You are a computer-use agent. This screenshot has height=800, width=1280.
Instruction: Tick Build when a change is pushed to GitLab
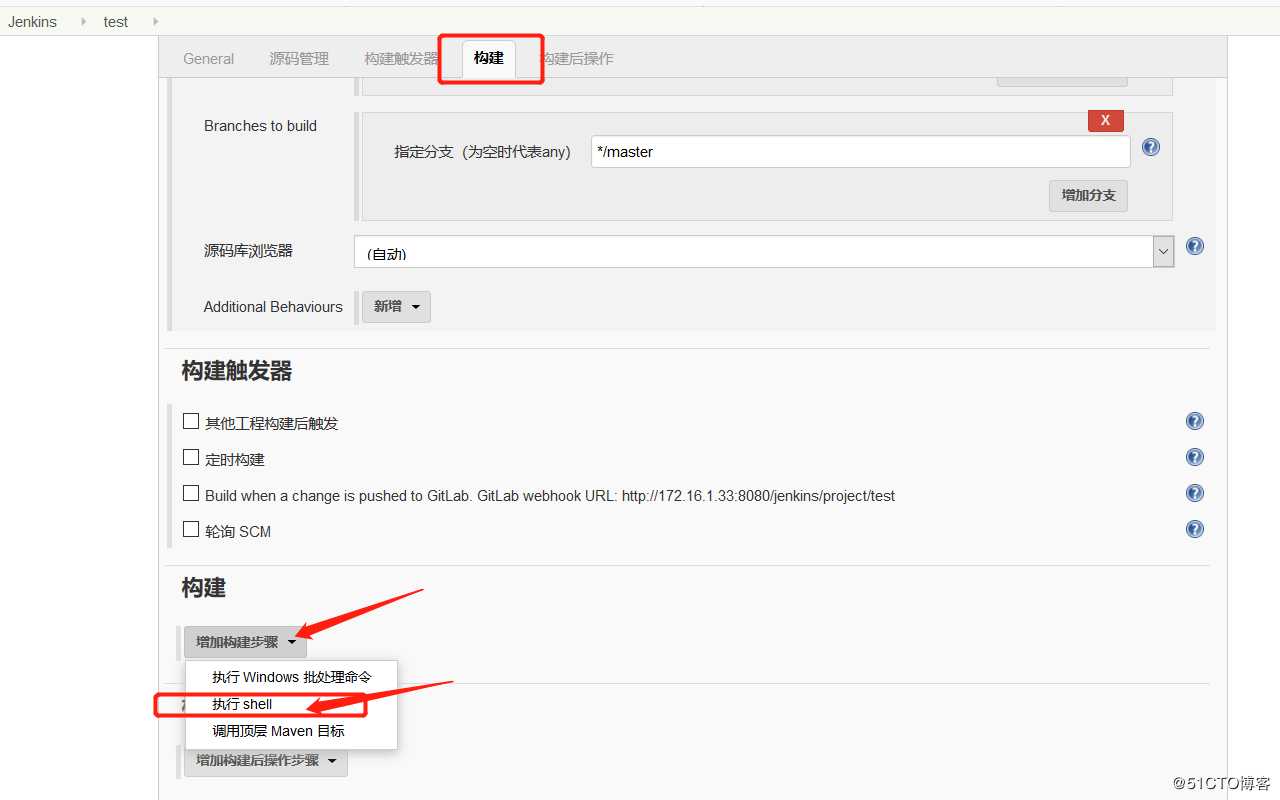point(191,493)
